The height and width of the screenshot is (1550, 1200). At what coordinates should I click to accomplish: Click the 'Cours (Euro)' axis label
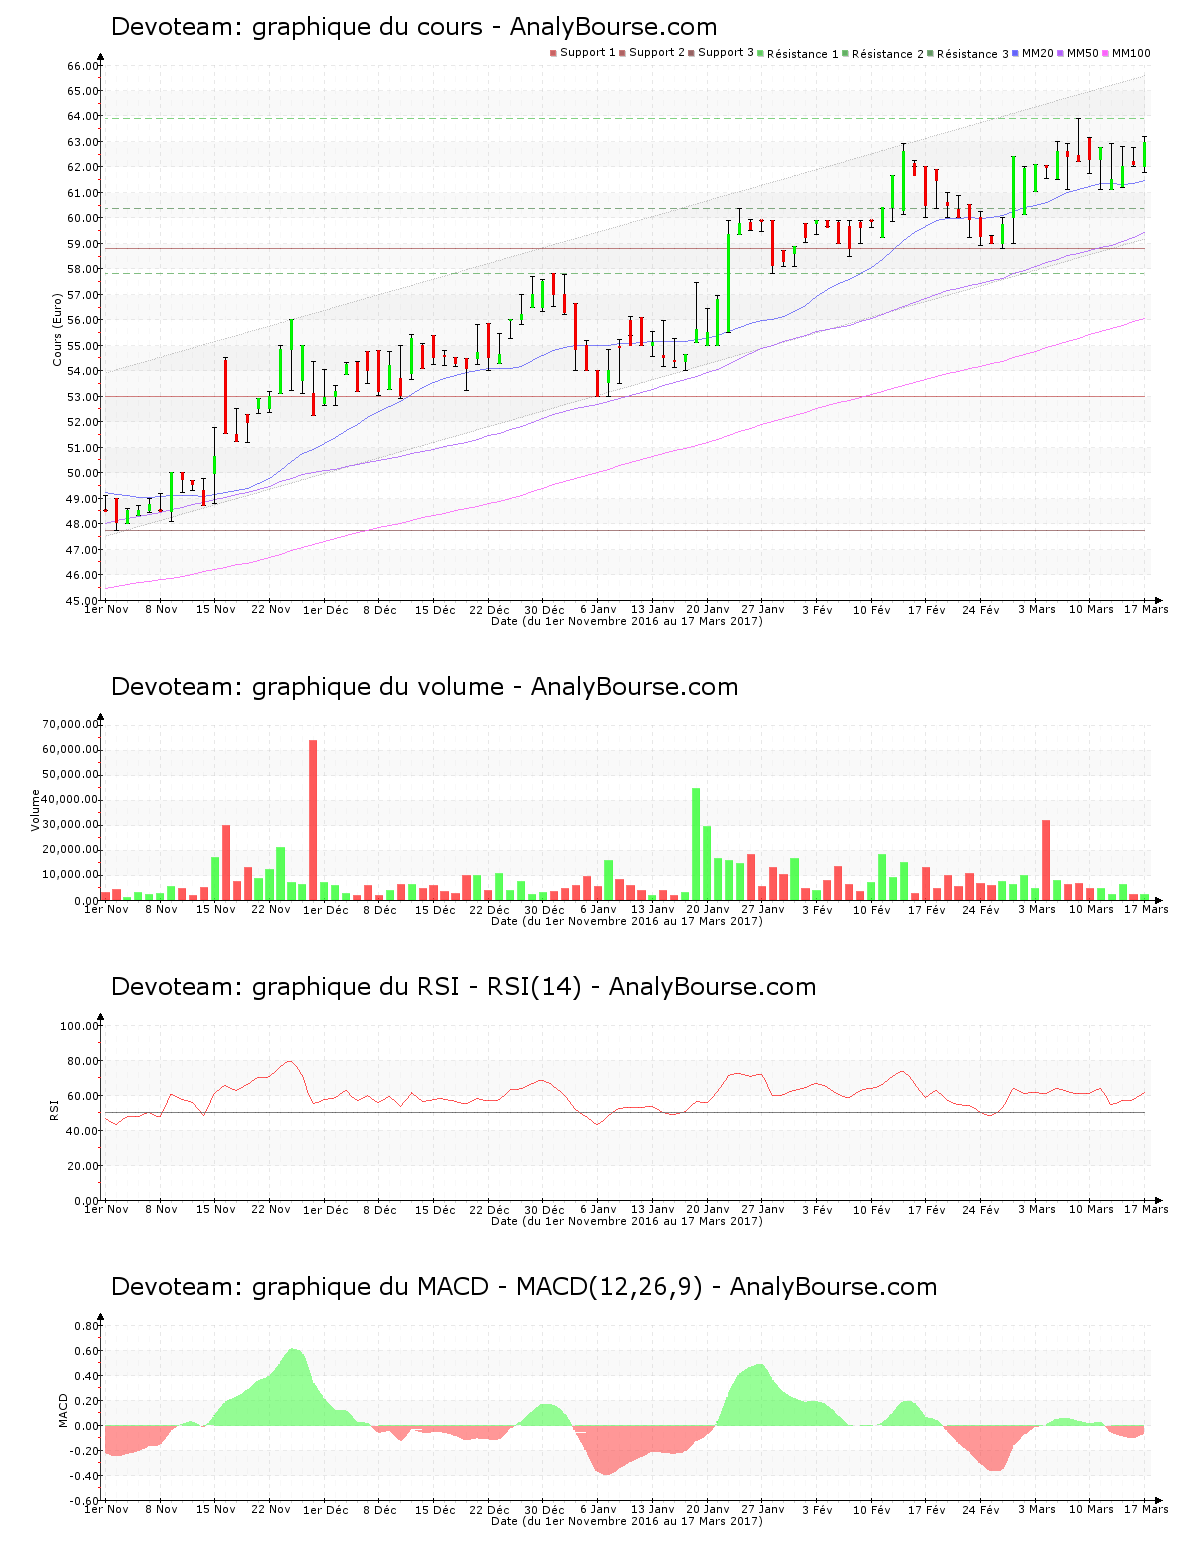point(58,329)
